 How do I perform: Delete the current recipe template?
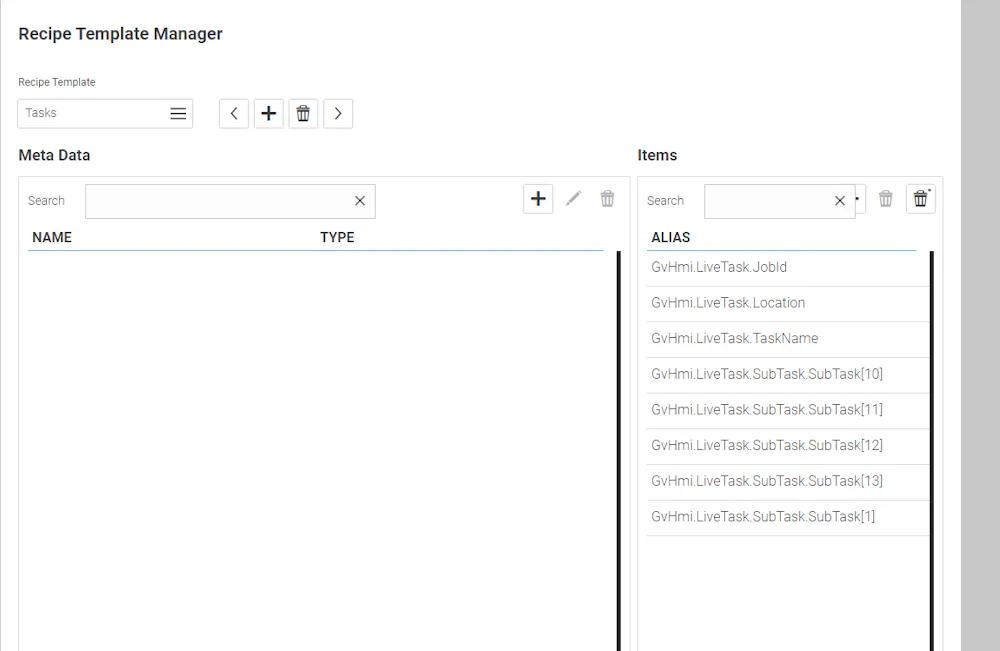point(303,113)
